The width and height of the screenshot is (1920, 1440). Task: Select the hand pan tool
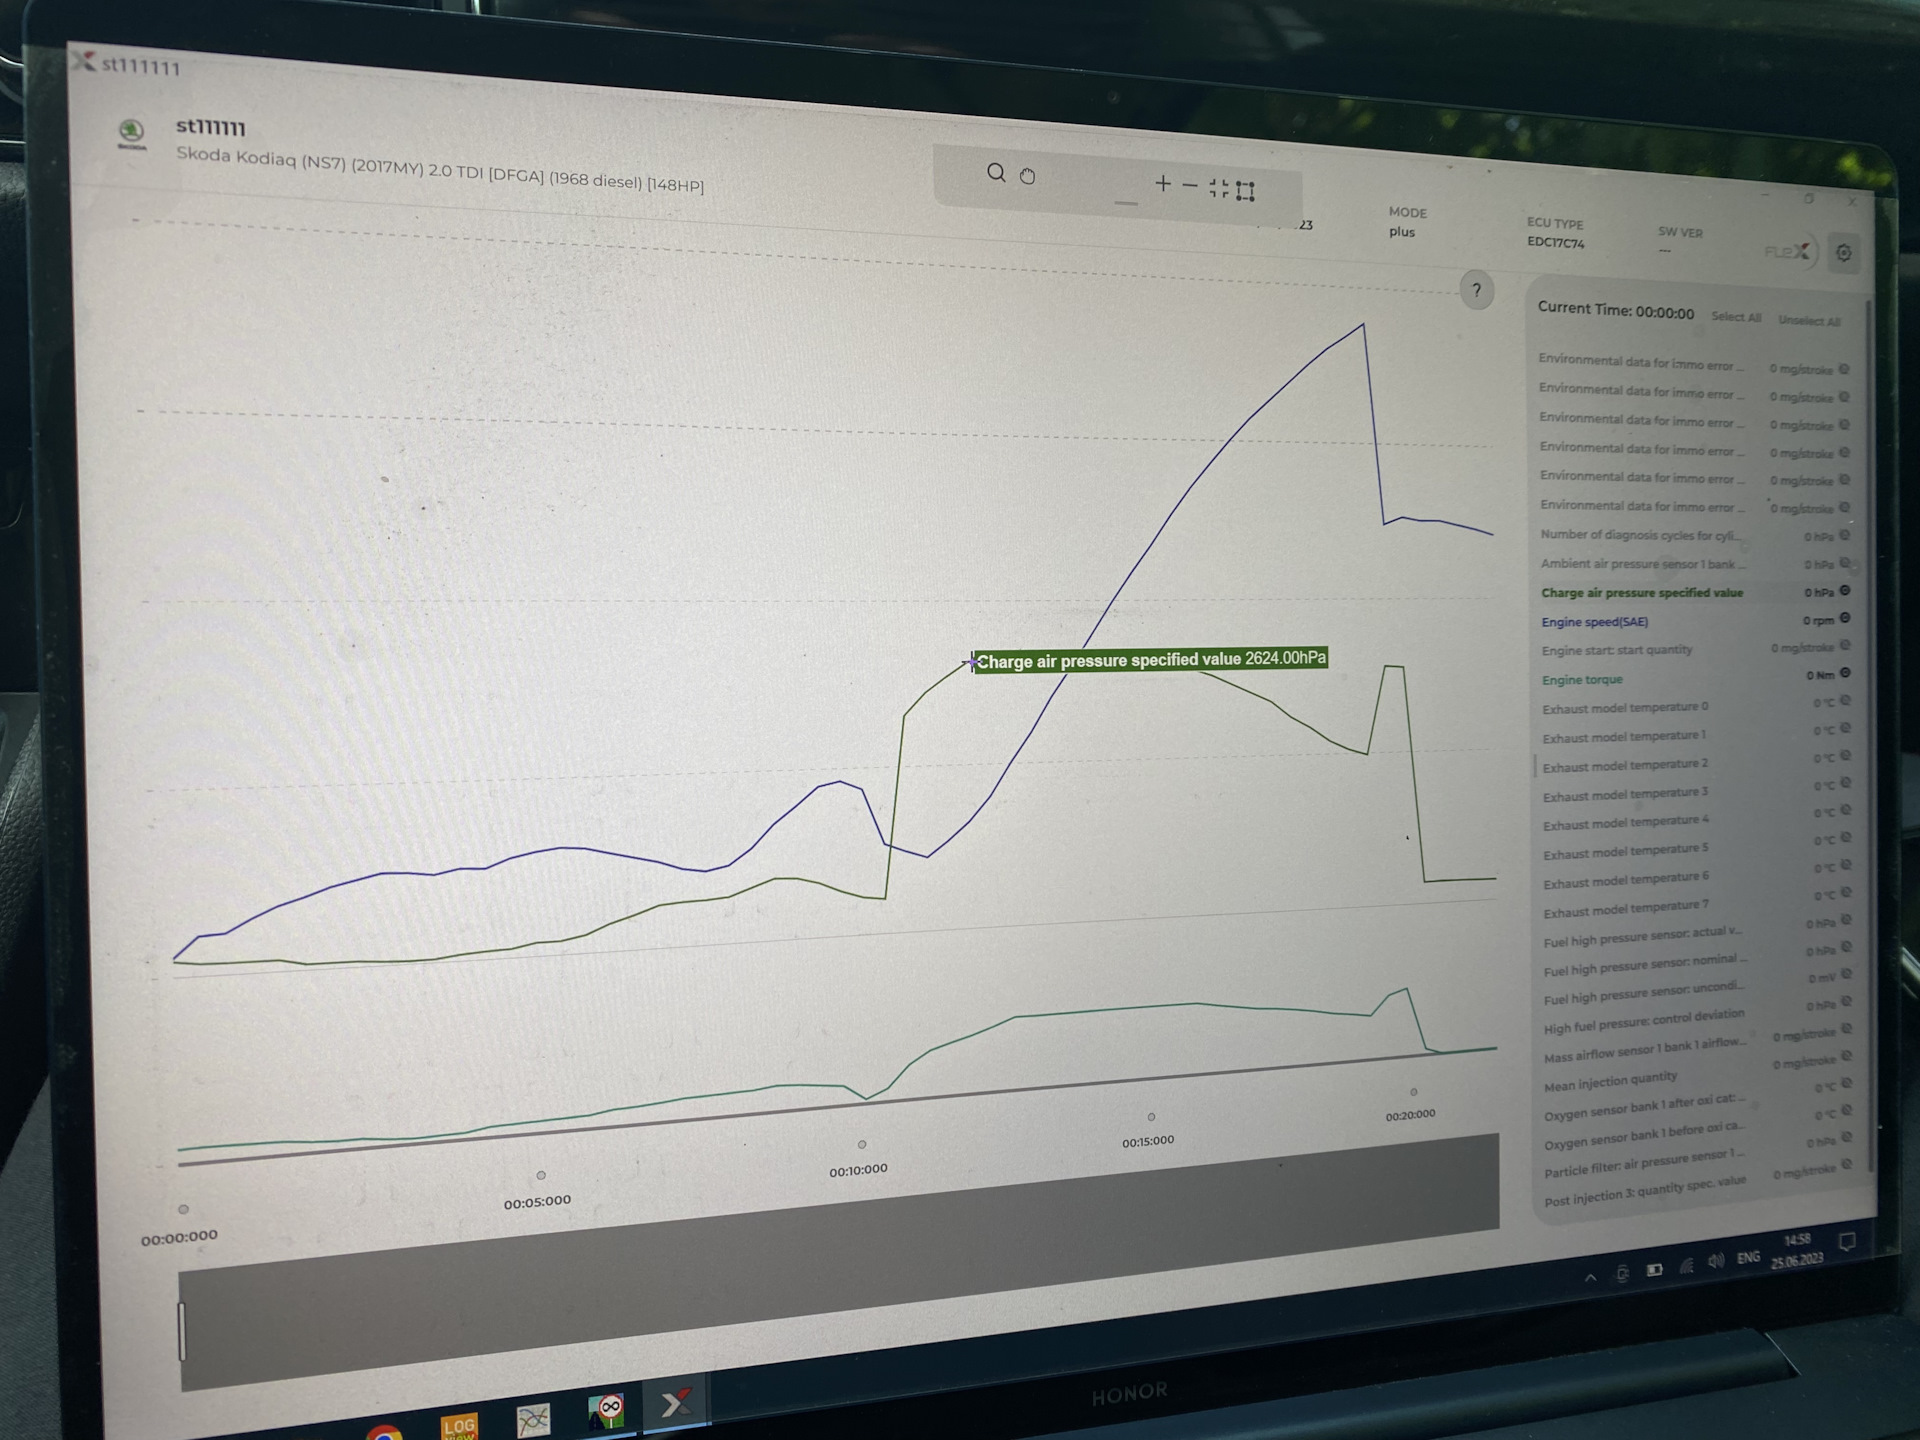(1027, 176)
